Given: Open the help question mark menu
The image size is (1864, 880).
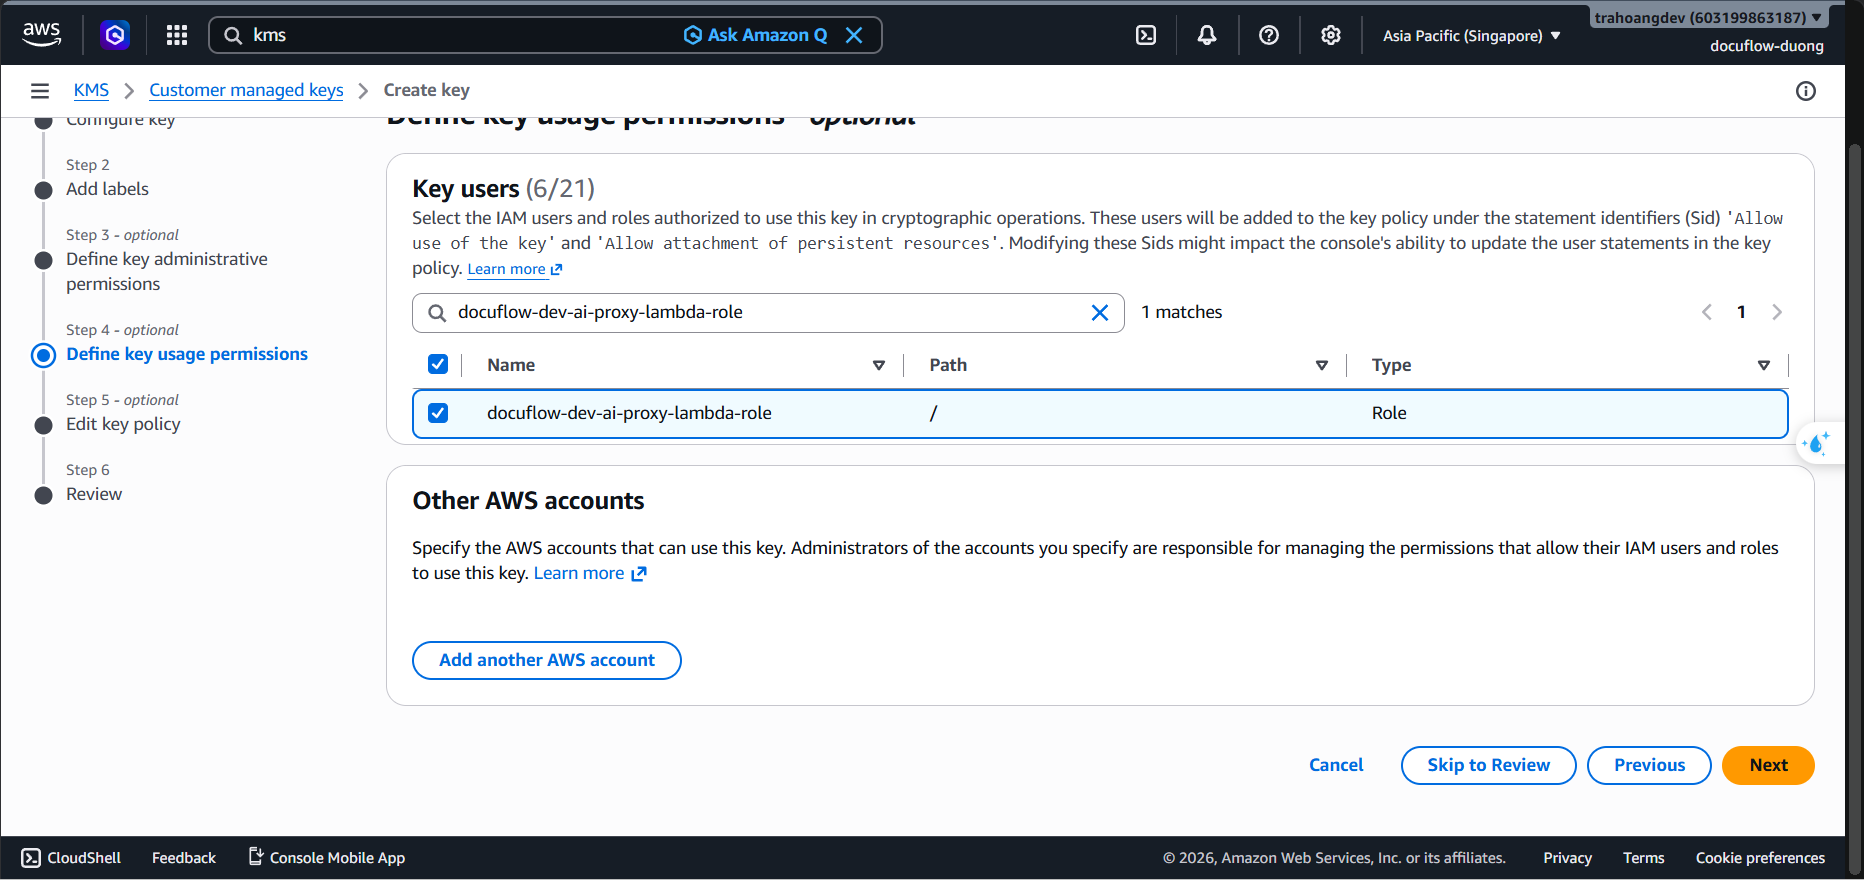Looking at the screenshot, I should click(x=1269, y=35).
